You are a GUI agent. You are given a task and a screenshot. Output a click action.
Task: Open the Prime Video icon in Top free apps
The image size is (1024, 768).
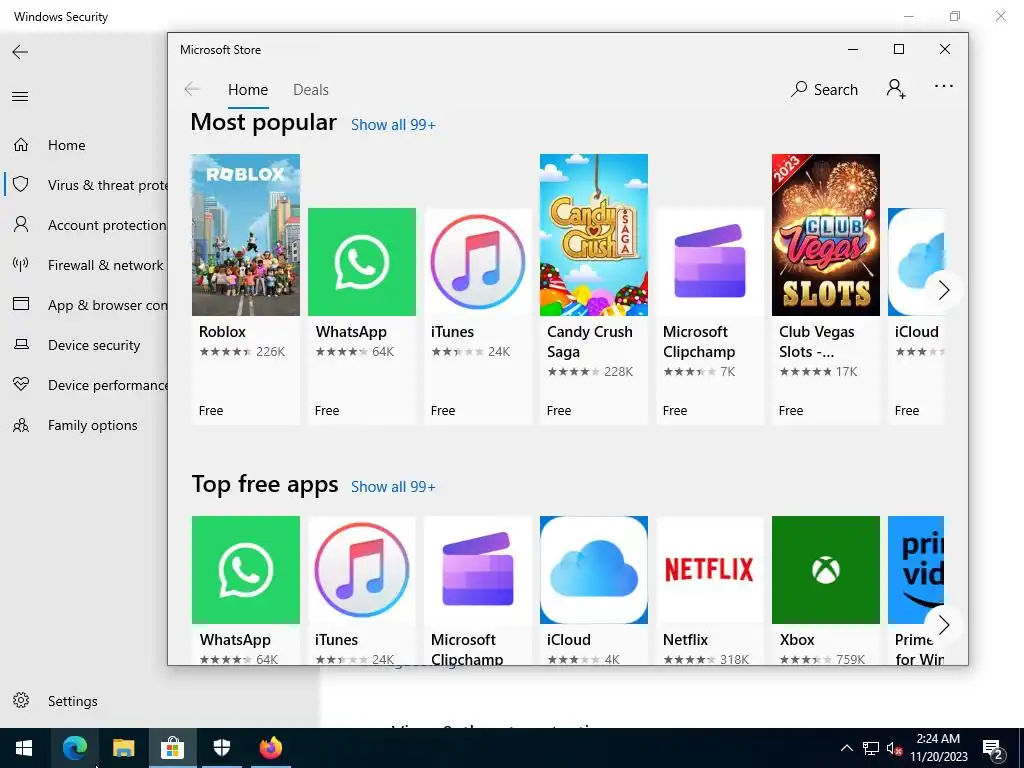916,570
